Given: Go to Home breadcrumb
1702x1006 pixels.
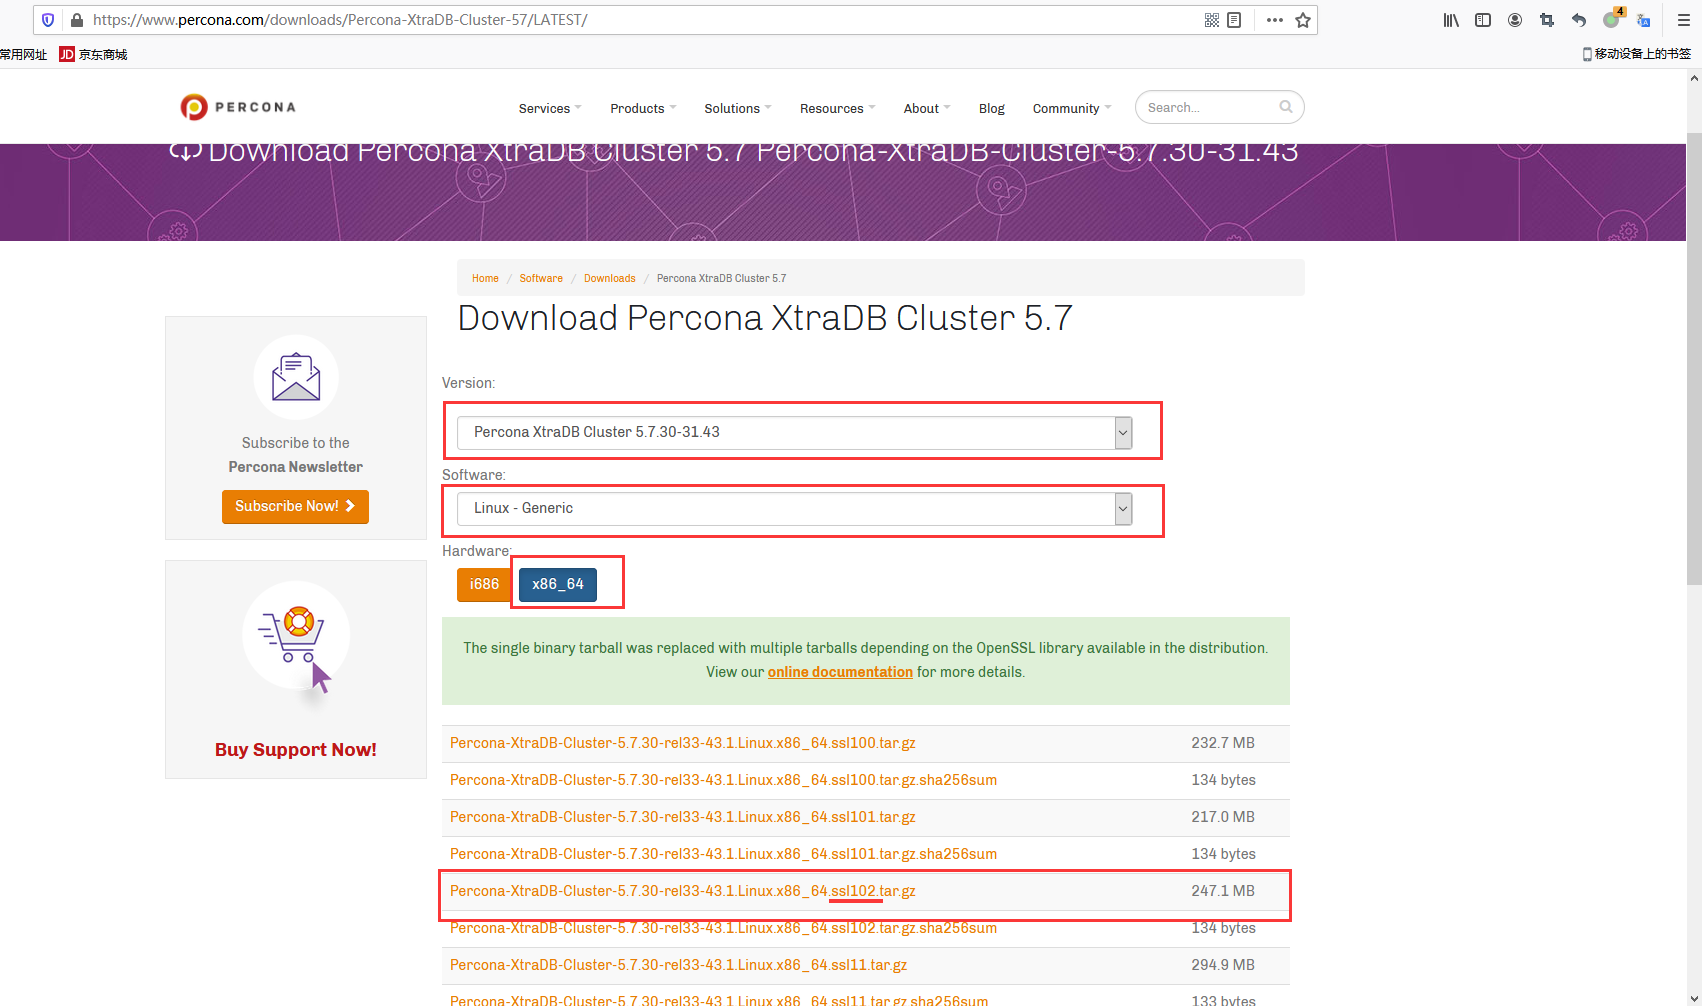Looking at the screenshot, I should tap(485, 278).
